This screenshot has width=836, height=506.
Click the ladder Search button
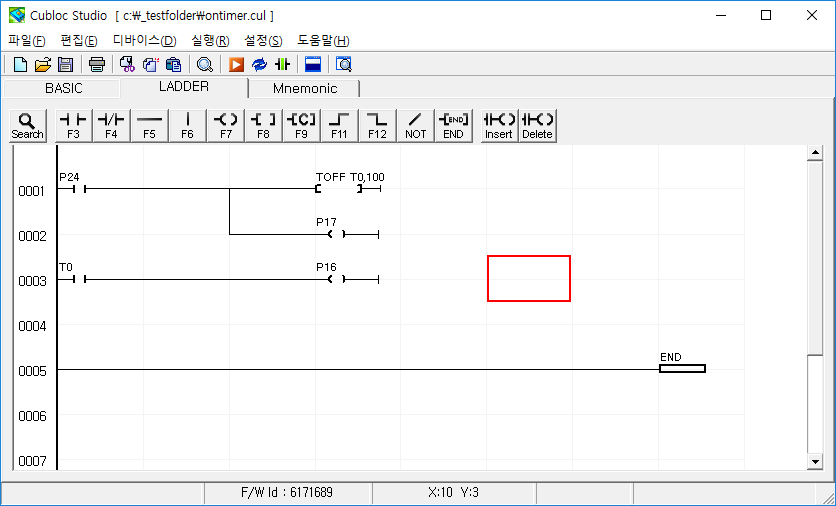(27, 125)
